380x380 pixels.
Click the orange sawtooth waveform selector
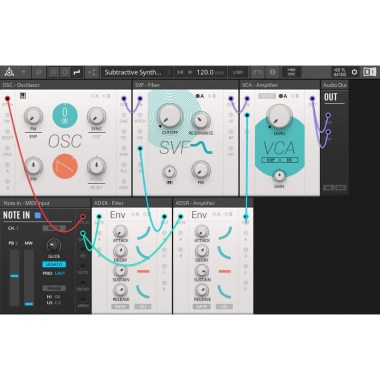(65, 166)
